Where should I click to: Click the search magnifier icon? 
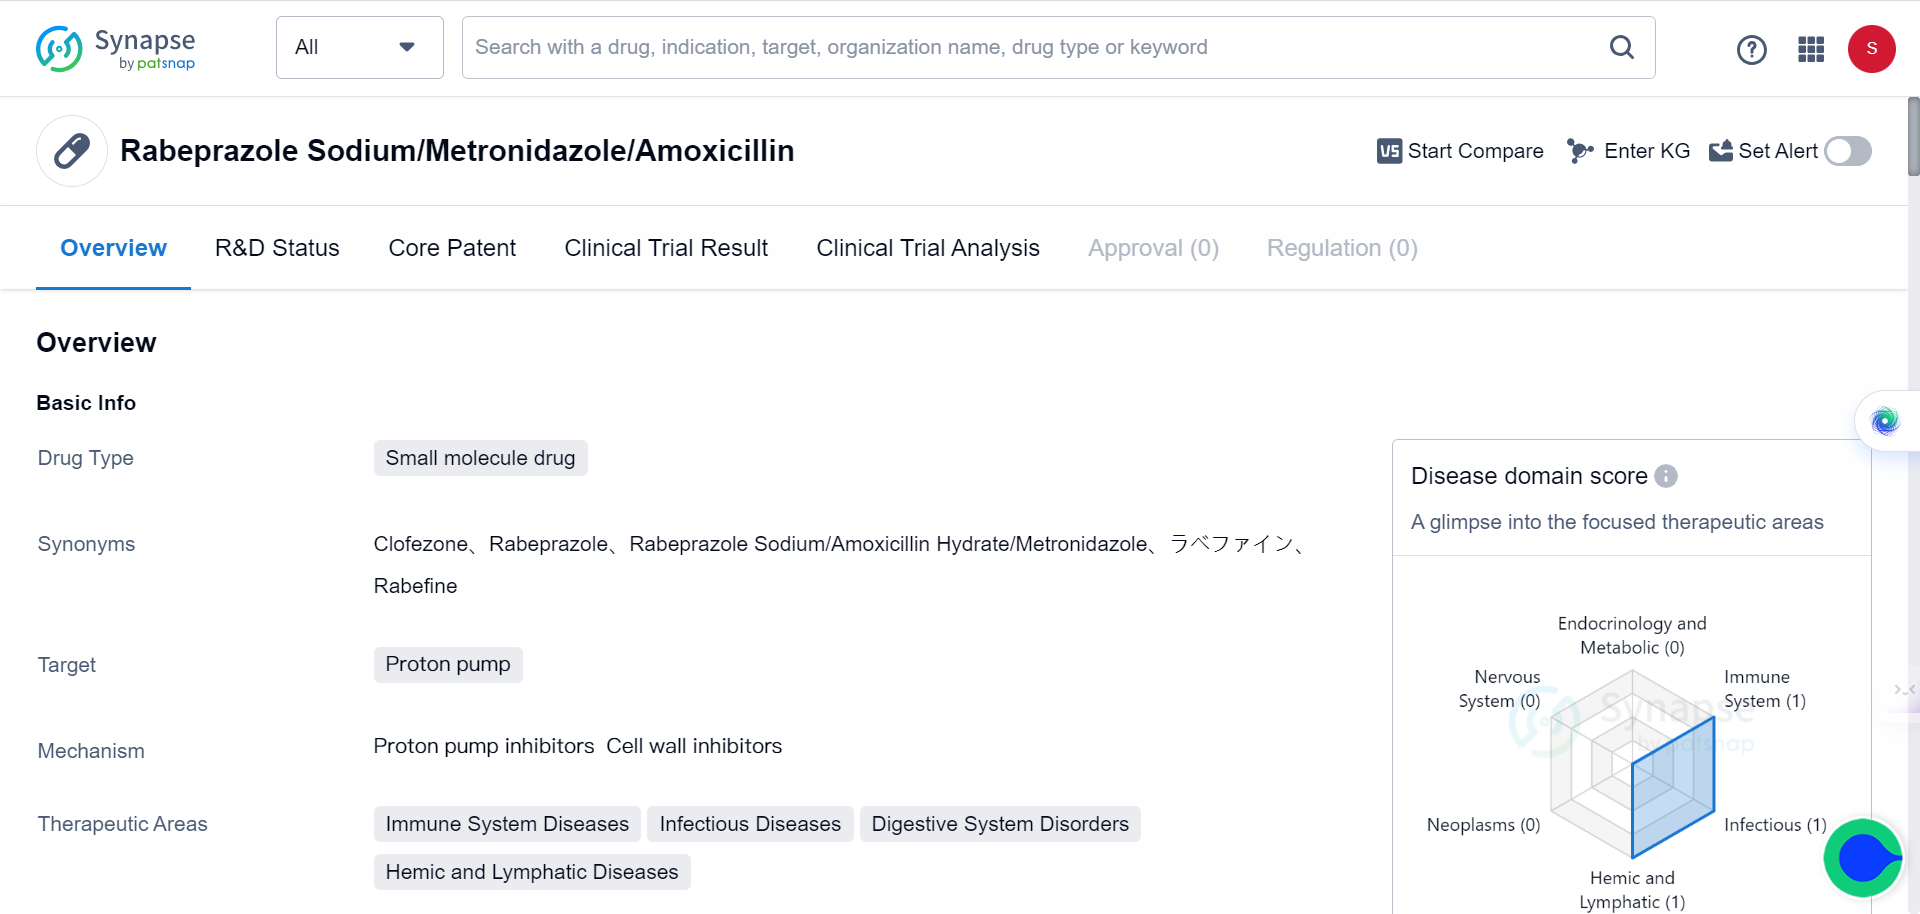(x=1621, y=47)
